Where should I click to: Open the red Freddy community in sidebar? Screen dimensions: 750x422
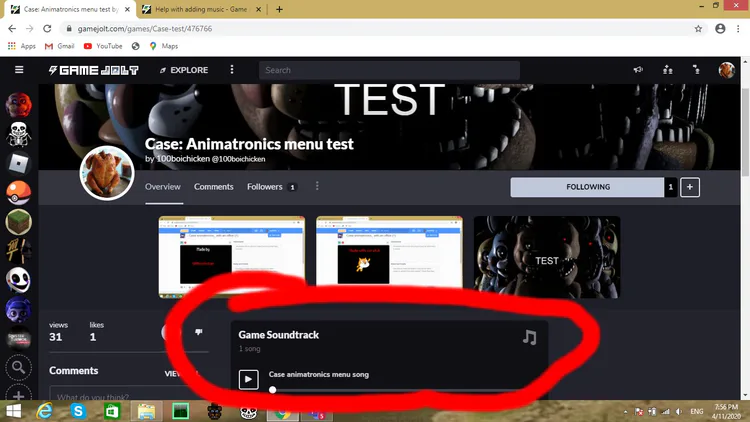click(19, 105)
